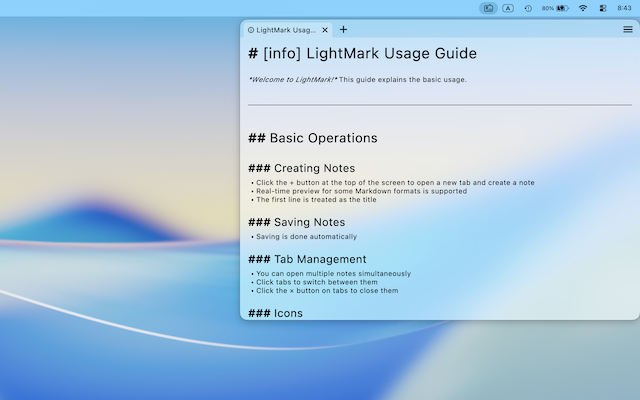This screenshot has width=640, height=400.
Task: Close the LightMark Usage Guide tab
Action: 326,30
